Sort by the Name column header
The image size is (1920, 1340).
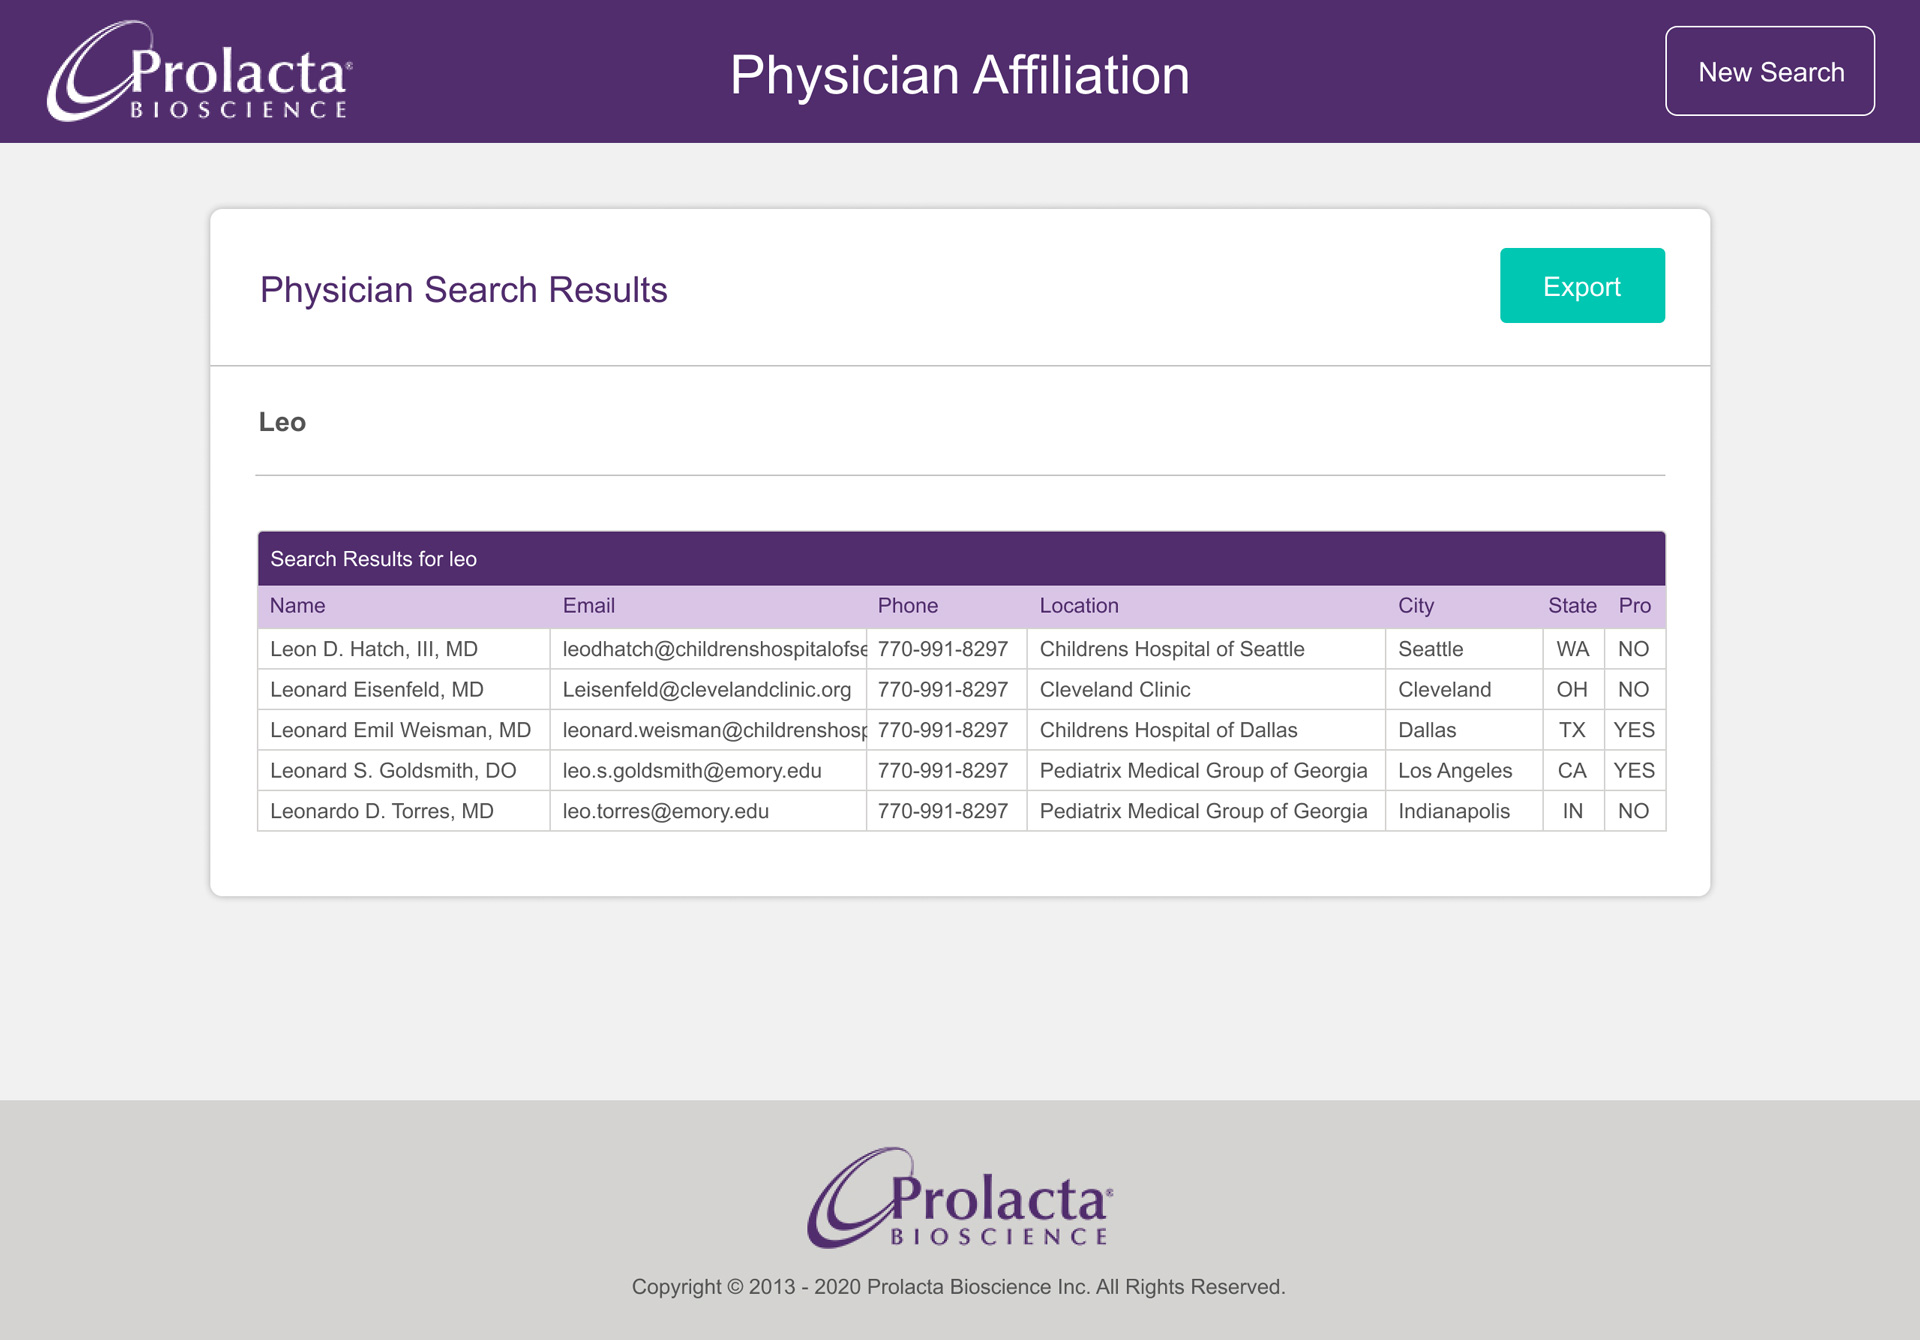[297, 606]
